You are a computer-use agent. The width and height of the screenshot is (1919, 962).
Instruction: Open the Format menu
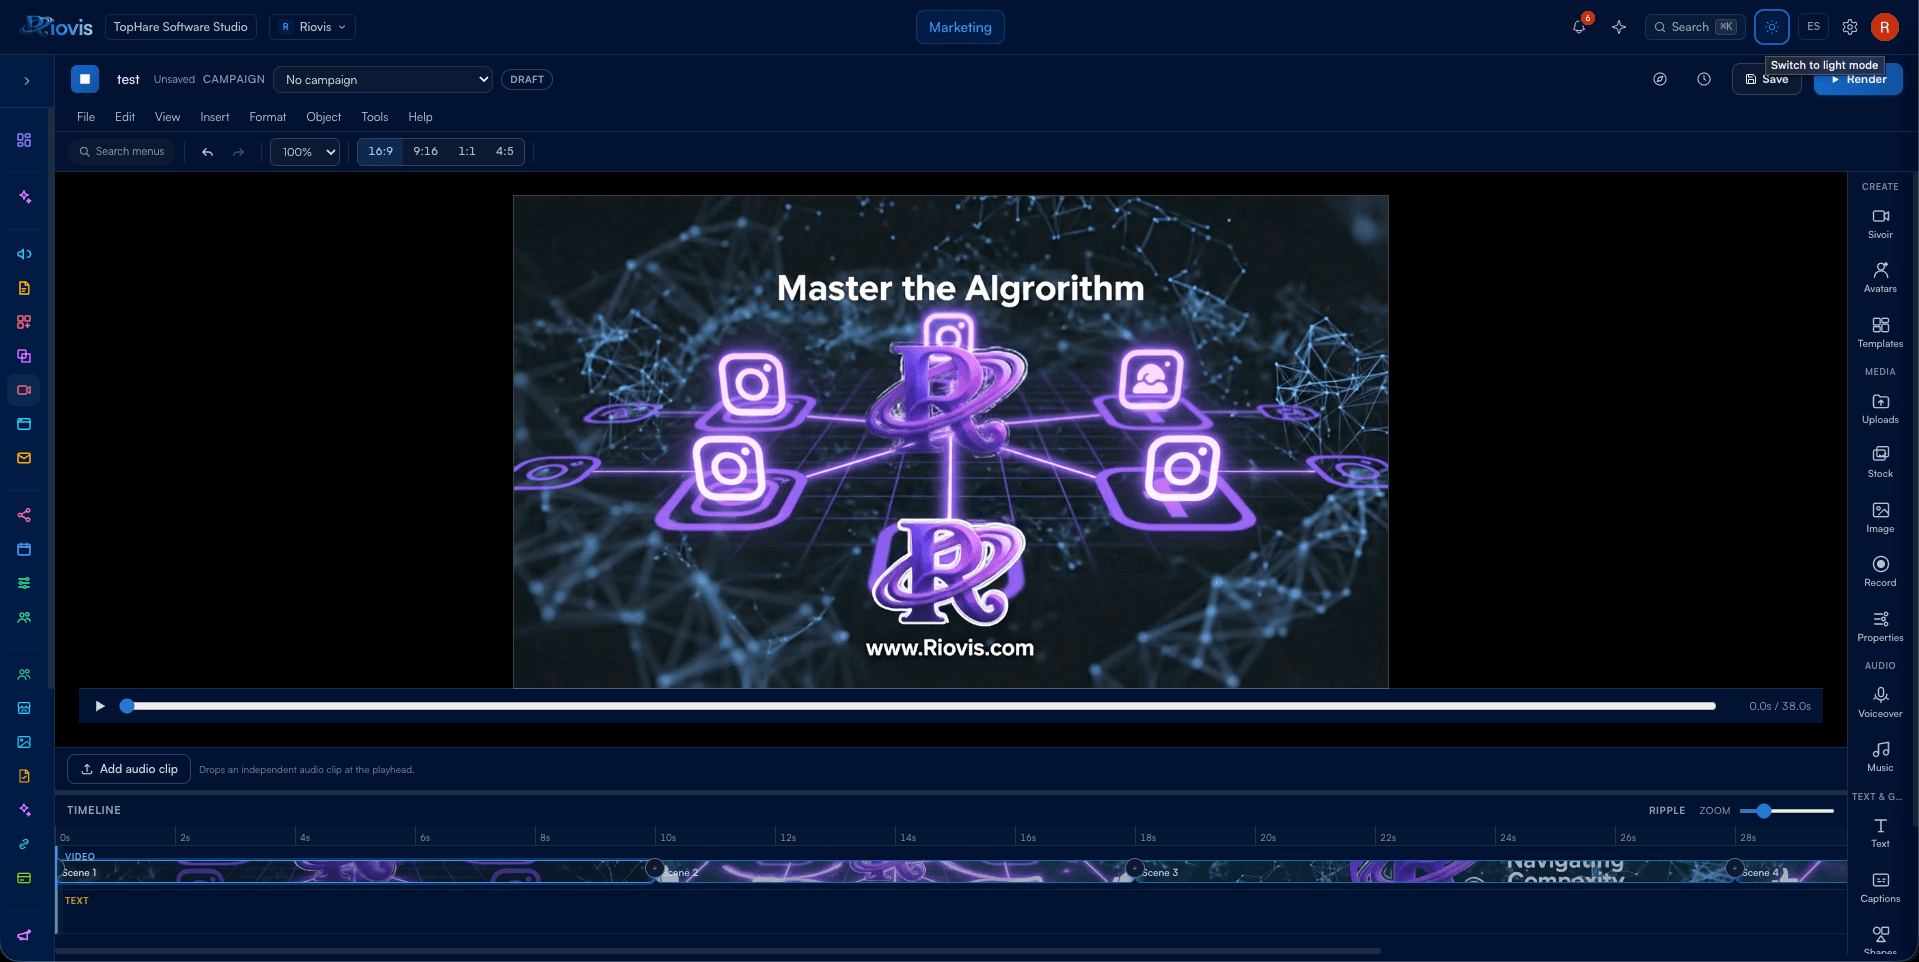(267, 117)
